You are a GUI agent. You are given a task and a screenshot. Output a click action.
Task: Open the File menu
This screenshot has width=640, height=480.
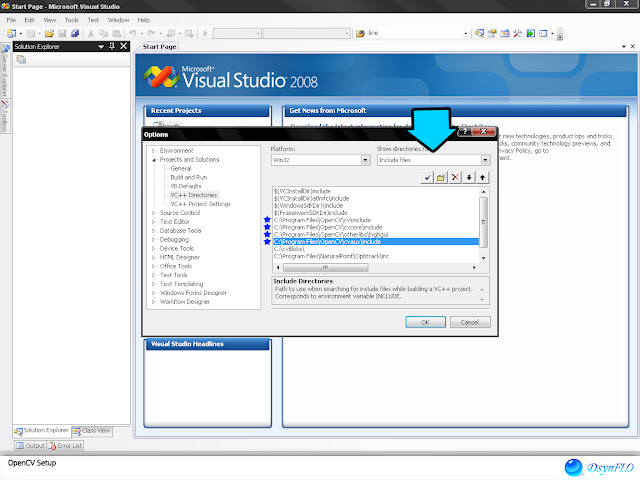(x=11, y=20)
